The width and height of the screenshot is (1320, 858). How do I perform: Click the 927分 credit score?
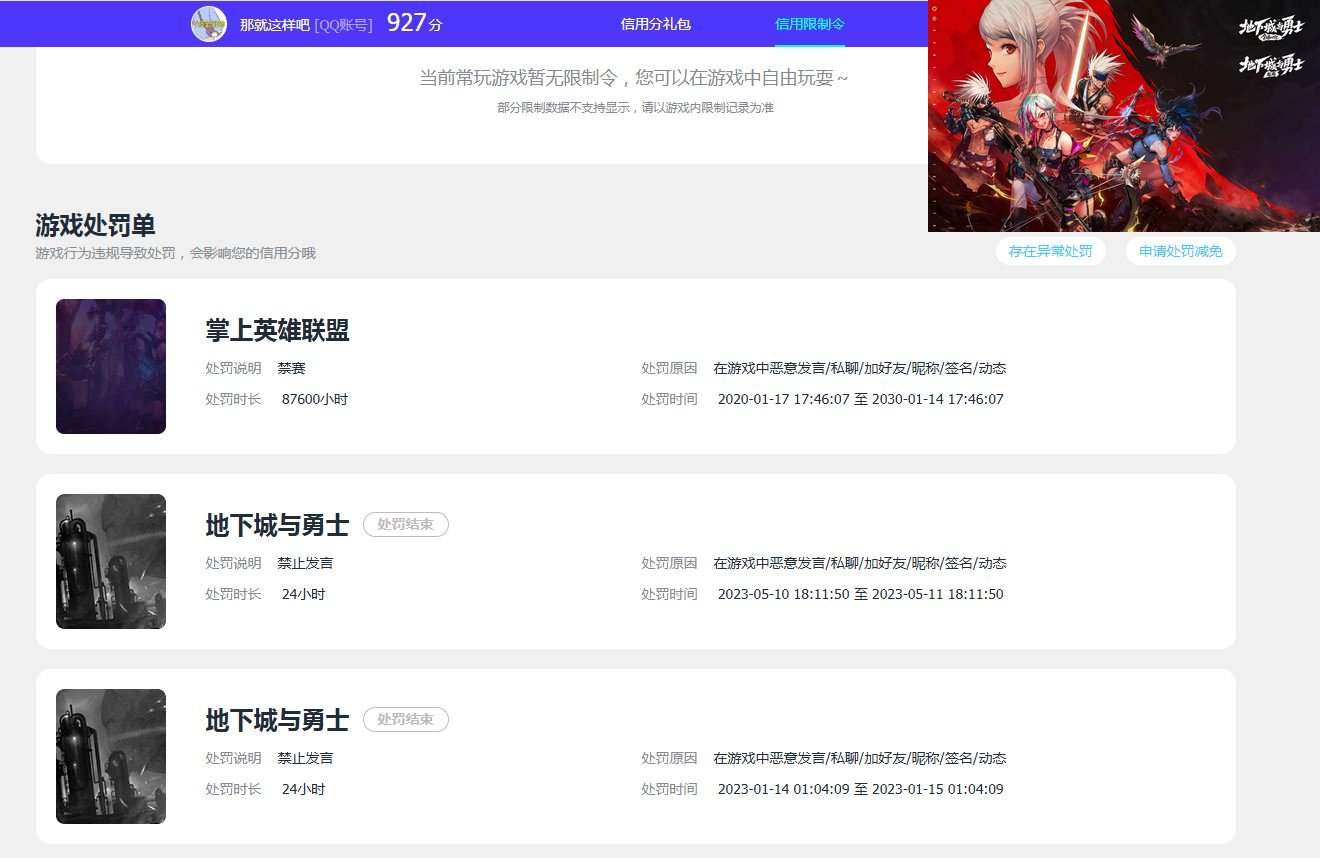(x=414, y=23)
